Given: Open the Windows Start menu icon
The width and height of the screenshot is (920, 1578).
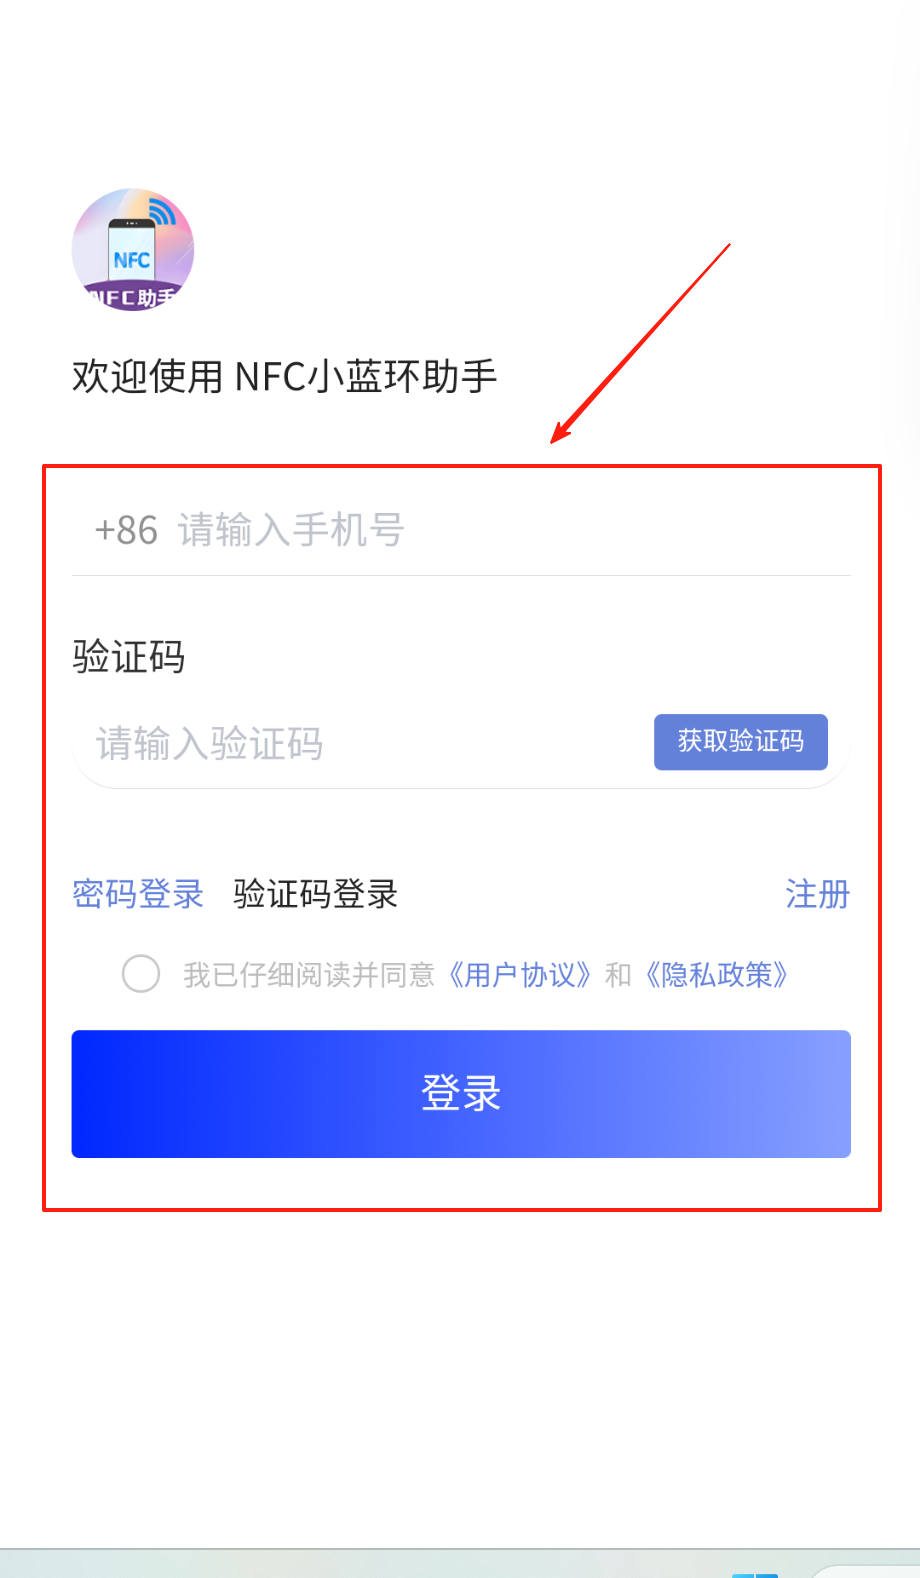Looking at the screenshot, I should [x=755, y=1575].
